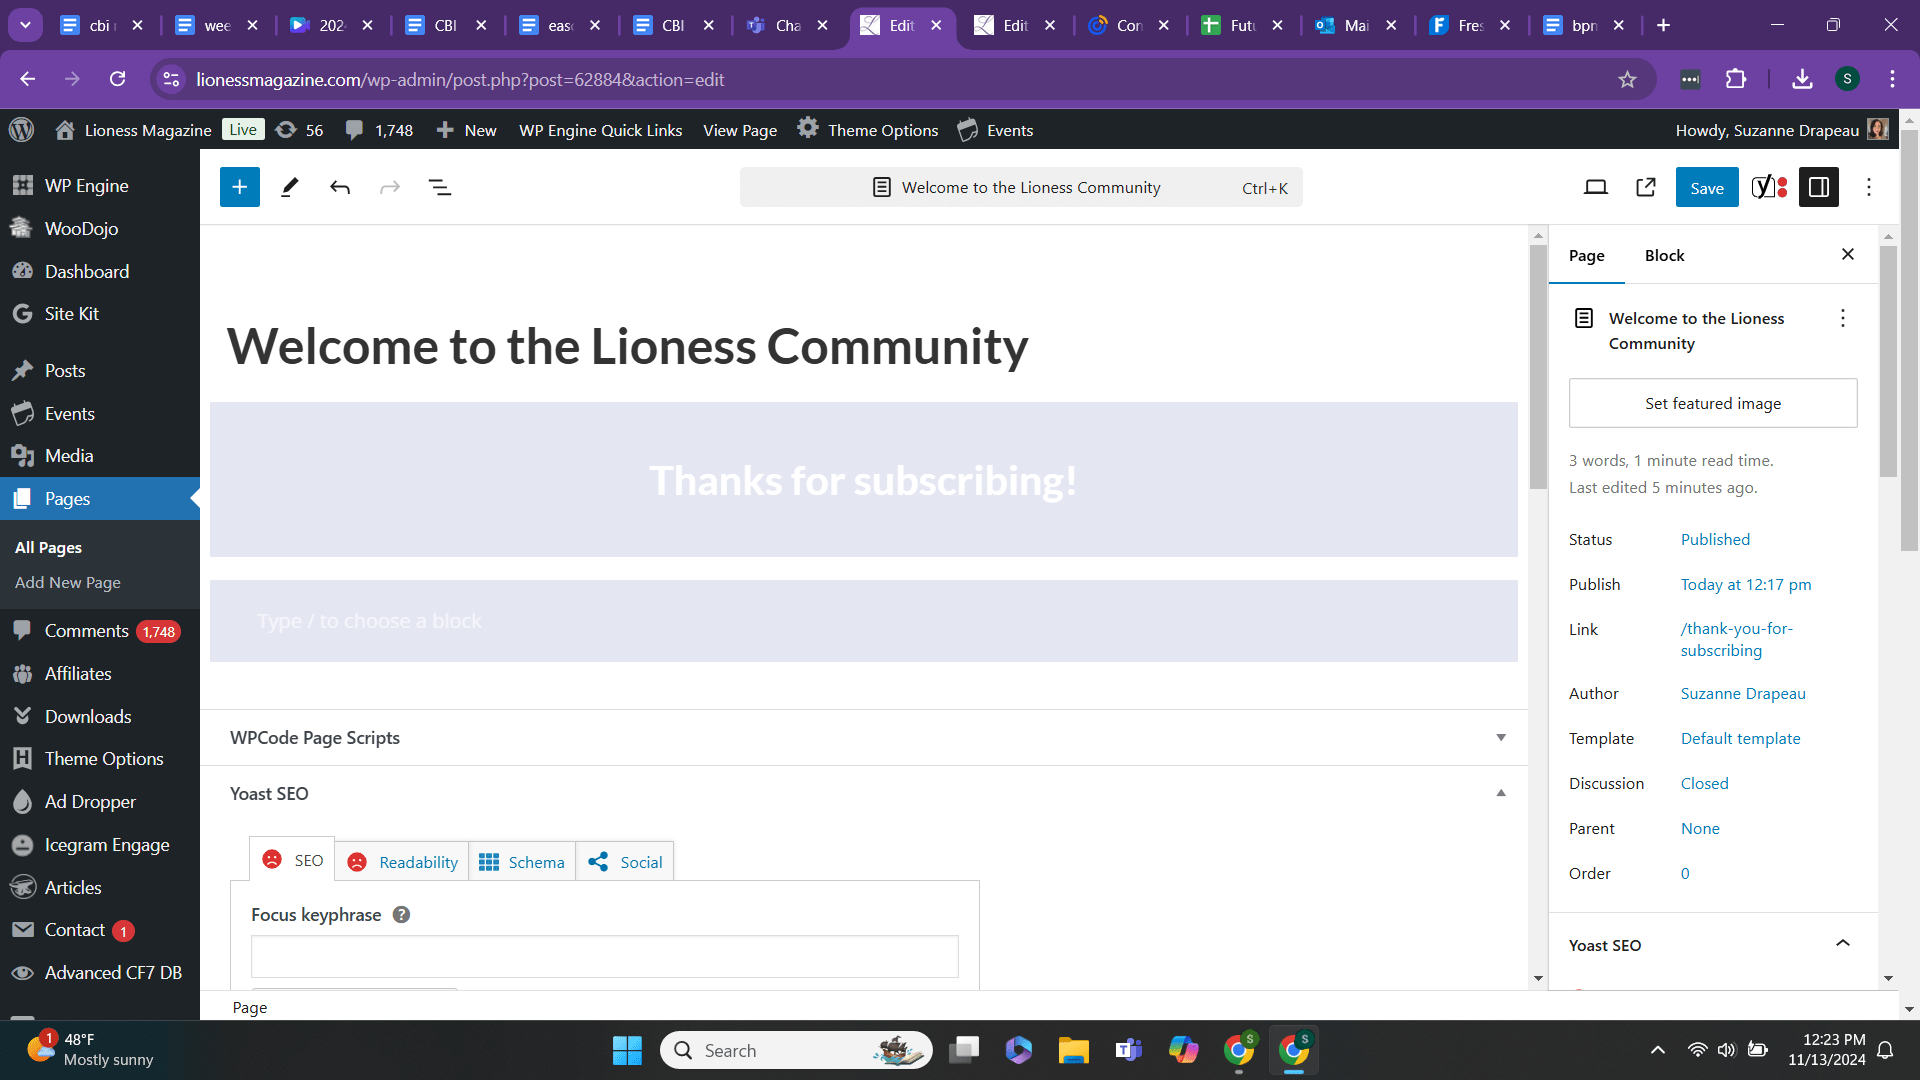The height and width of the screenshot is (1080, 1920).
Task: Open the browser Downloads icon
Action: pos(1802,79)
